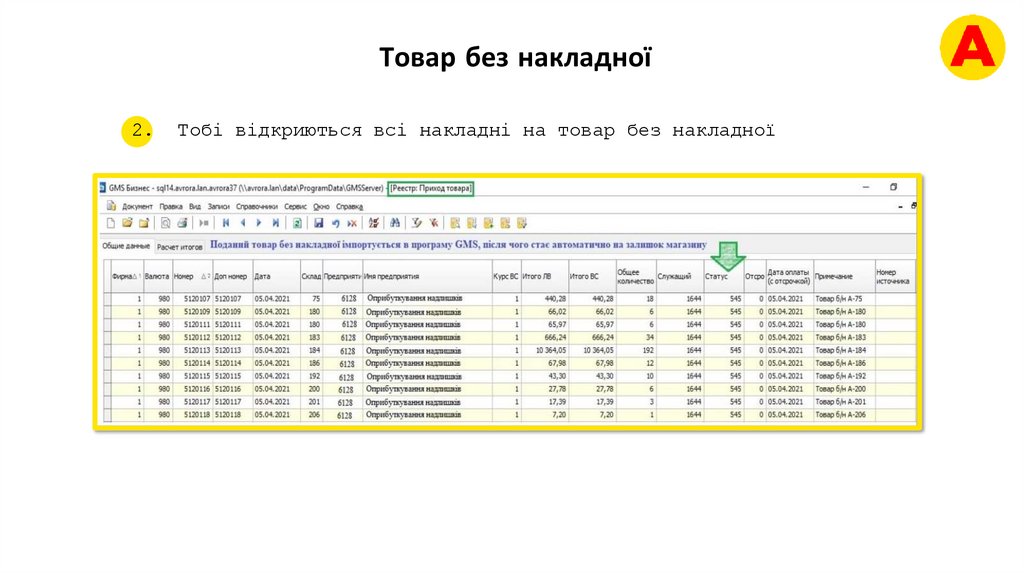The height and width of the screenshot is (574, 1024).
Task: Click the Итого ВС column header
Action: pyautogui.click(x=592, y=276)
